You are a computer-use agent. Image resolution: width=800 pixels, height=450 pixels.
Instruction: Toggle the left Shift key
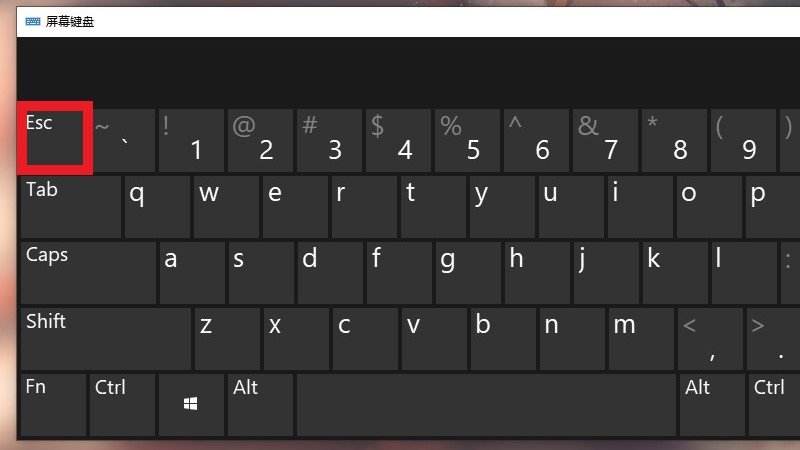click(106, 339)
